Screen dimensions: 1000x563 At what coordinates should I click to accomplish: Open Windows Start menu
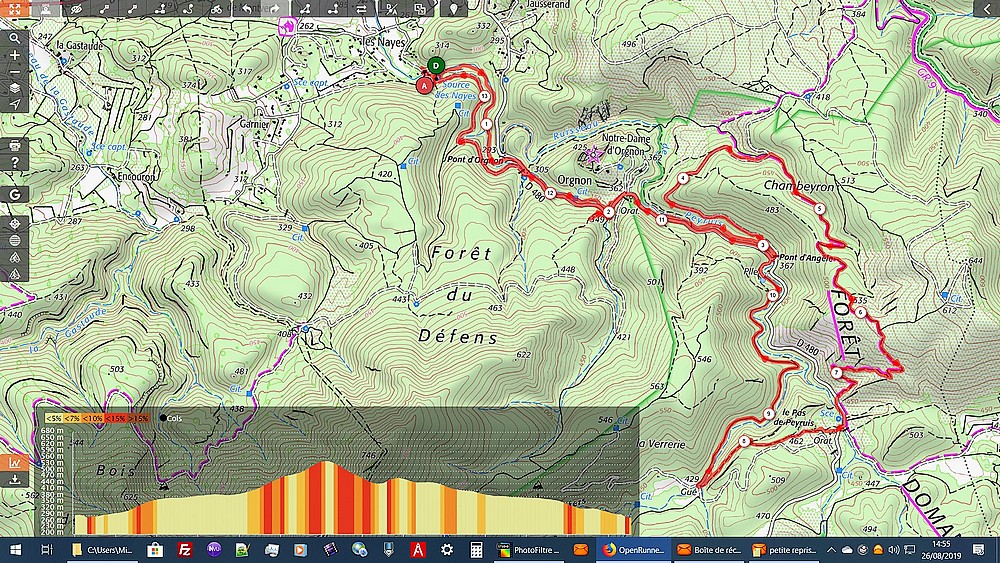[15, 550]
